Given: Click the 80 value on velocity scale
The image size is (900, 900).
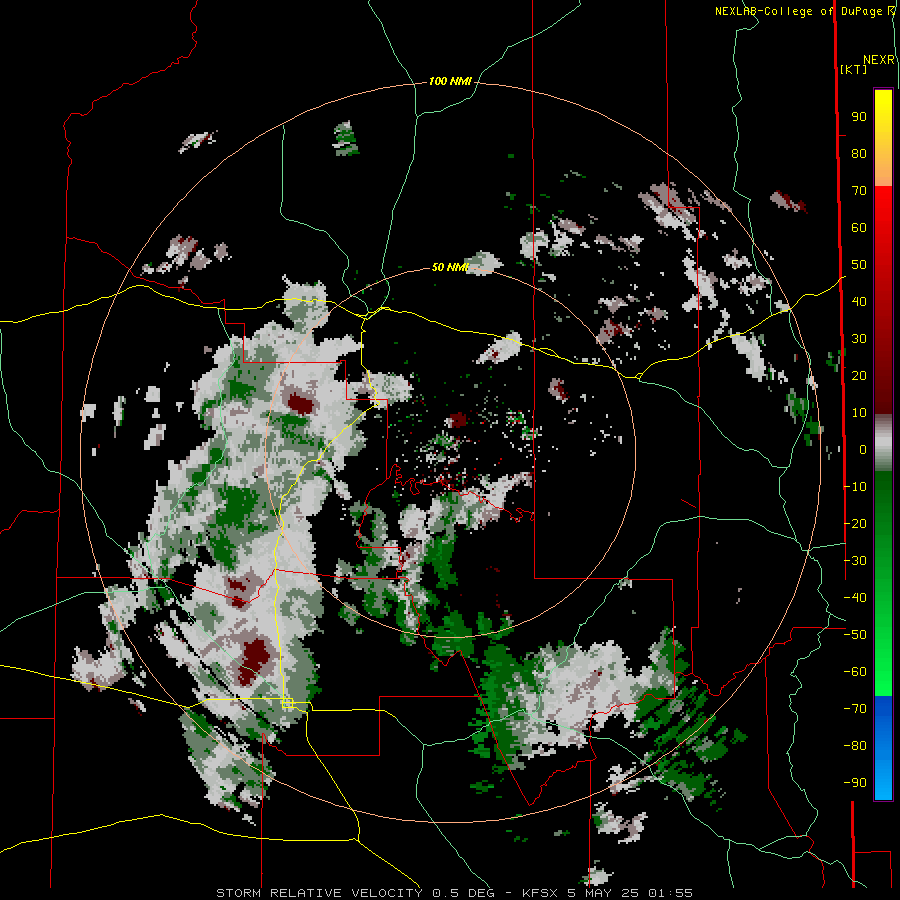Looking at the screenshot, I should click(859, 154).
